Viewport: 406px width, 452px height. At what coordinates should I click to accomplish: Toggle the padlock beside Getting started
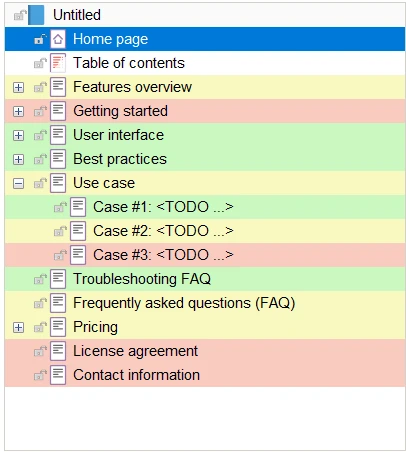click(40, 111)
